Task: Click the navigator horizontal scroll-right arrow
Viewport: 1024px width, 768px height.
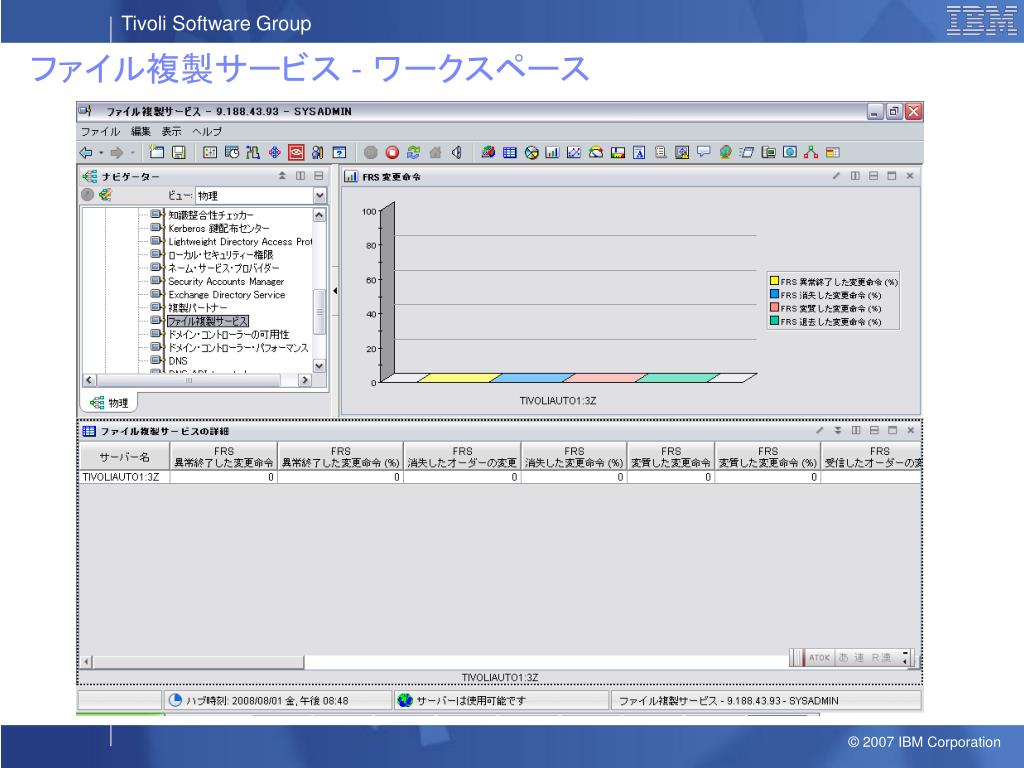Action: [304, 380]
